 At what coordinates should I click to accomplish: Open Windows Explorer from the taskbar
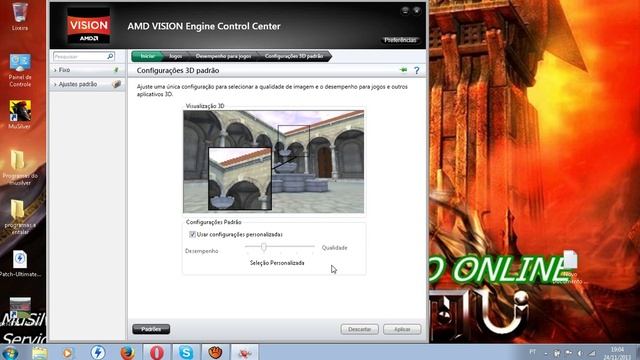click(x=40, y=353)
